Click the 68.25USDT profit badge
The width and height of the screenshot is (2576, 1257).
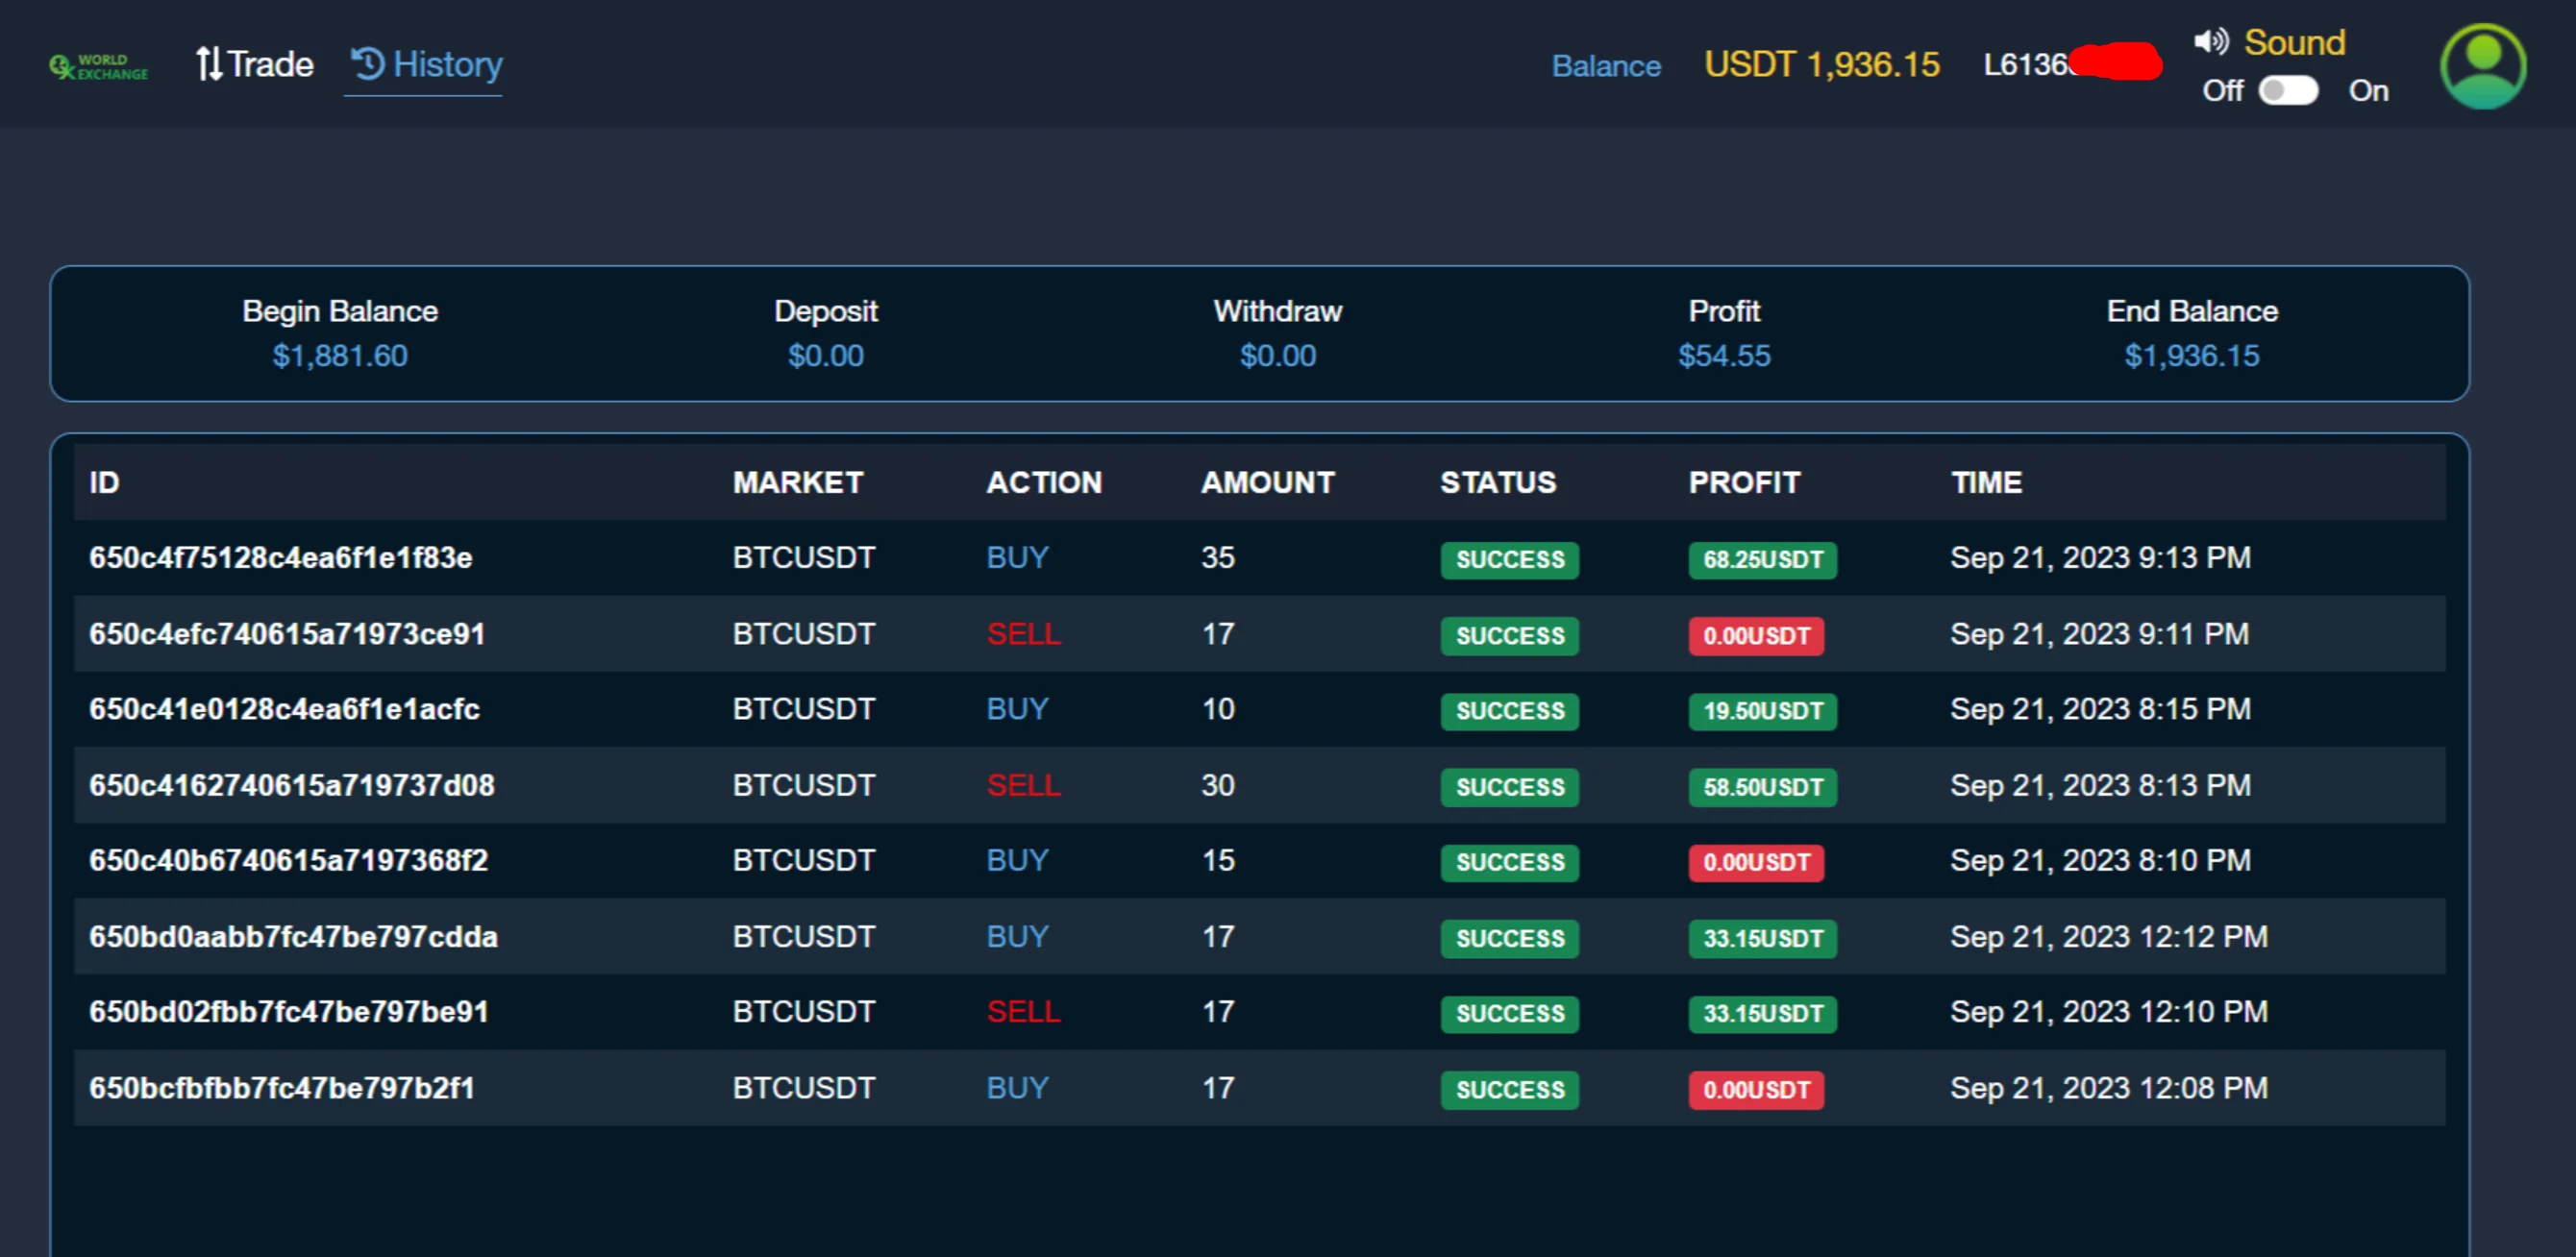click(x=1762, y=559)
